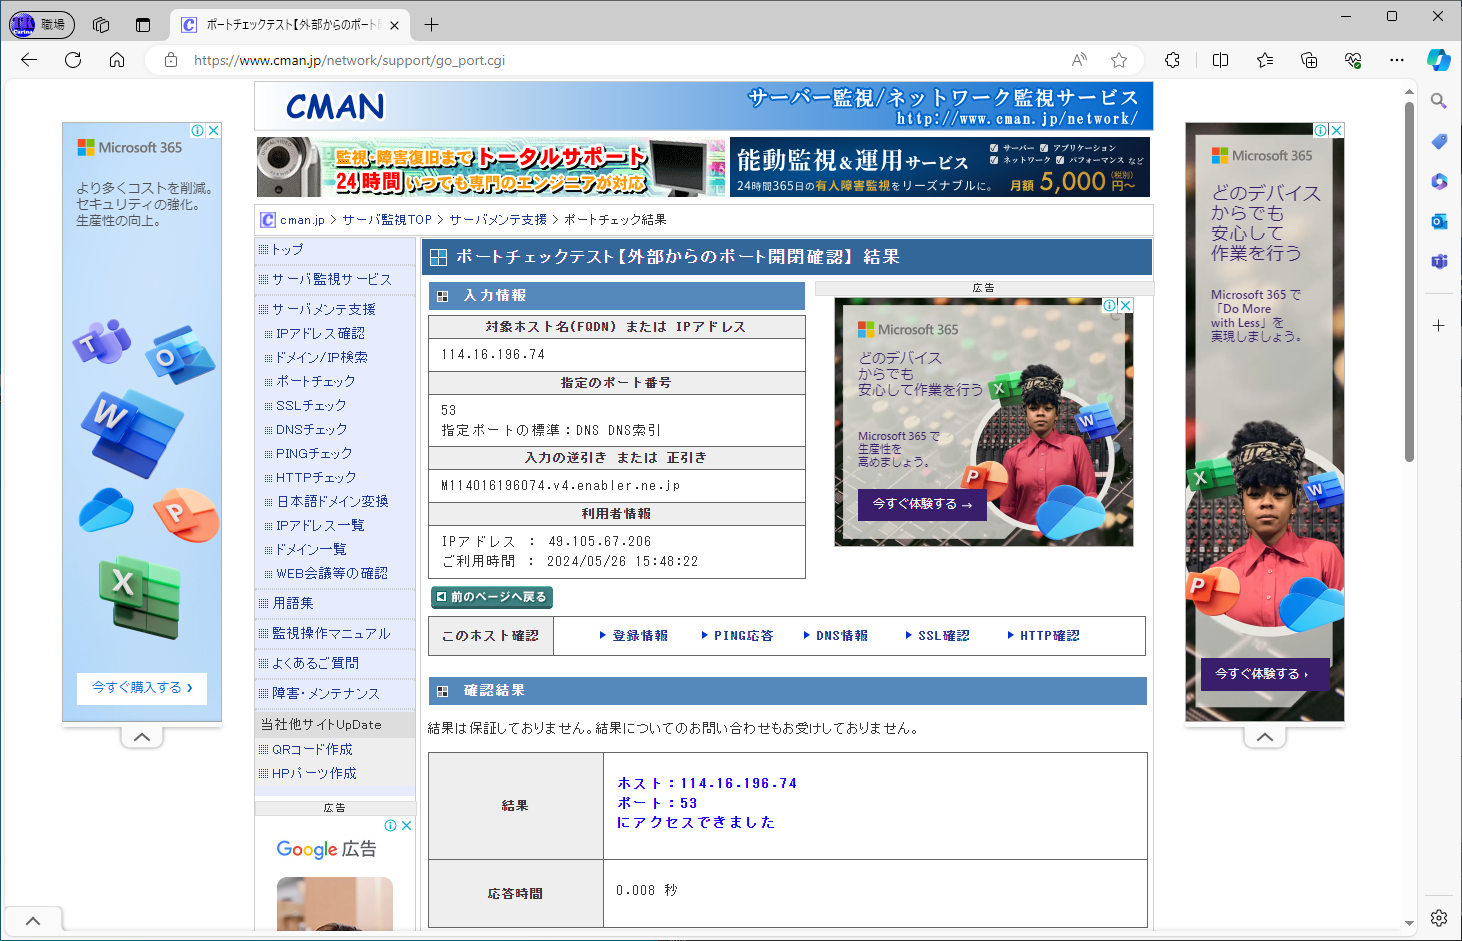Open sidebar settings gear icon
This screenshot has height=941, width=1462.
tap(1438, 917)
